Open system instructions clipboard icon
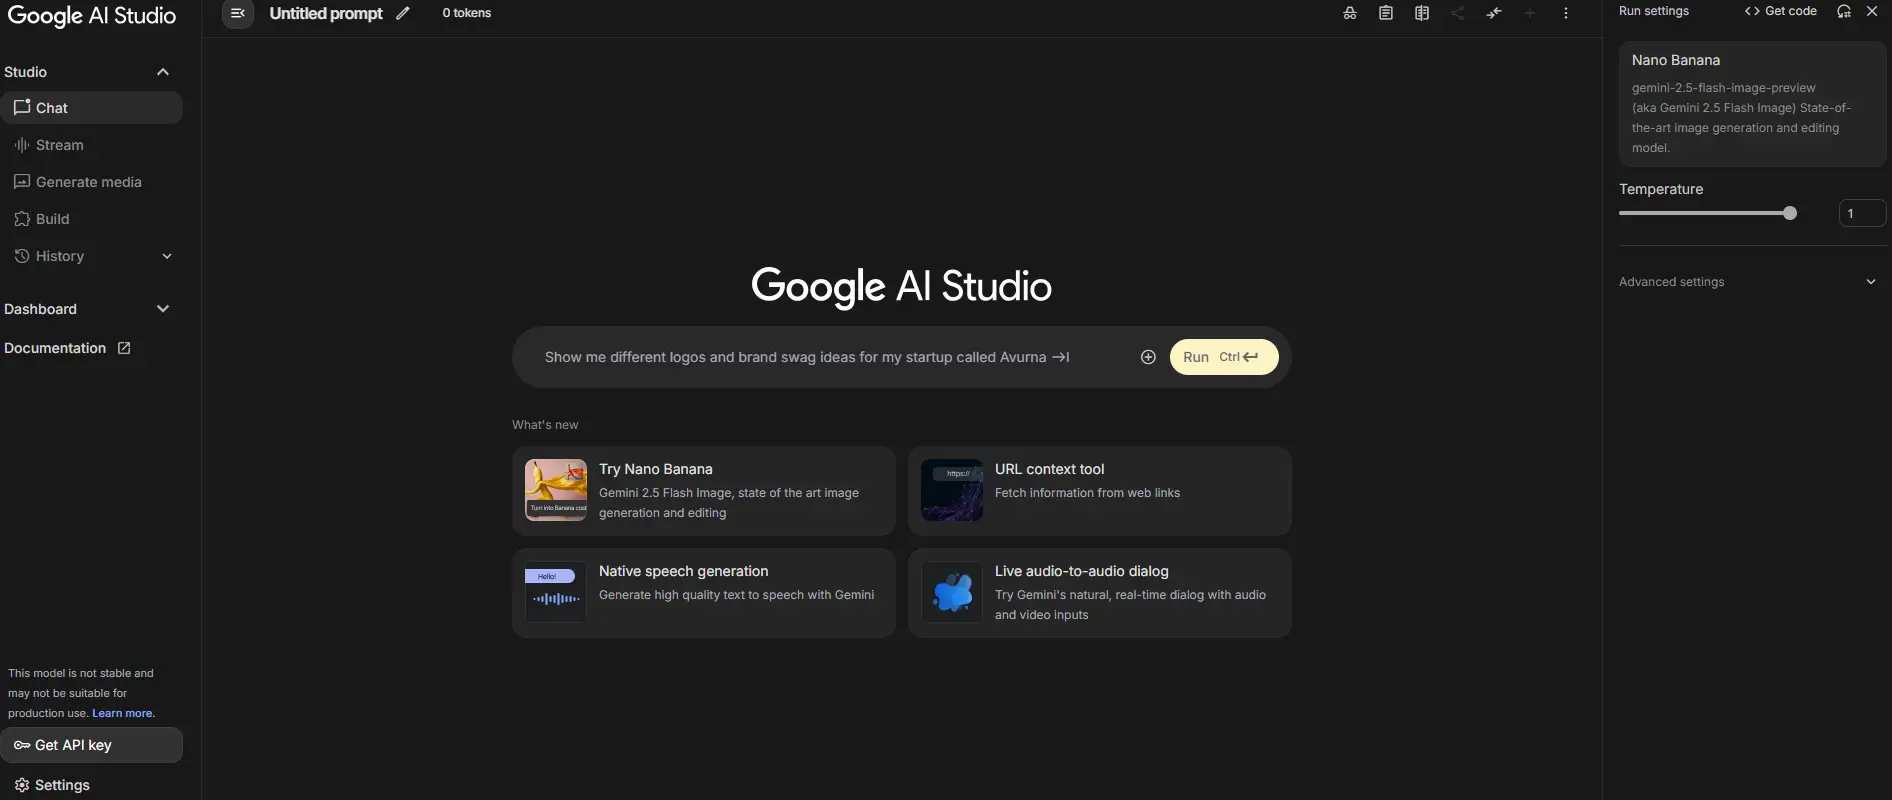1892x800 pixels. (1386, 13)
